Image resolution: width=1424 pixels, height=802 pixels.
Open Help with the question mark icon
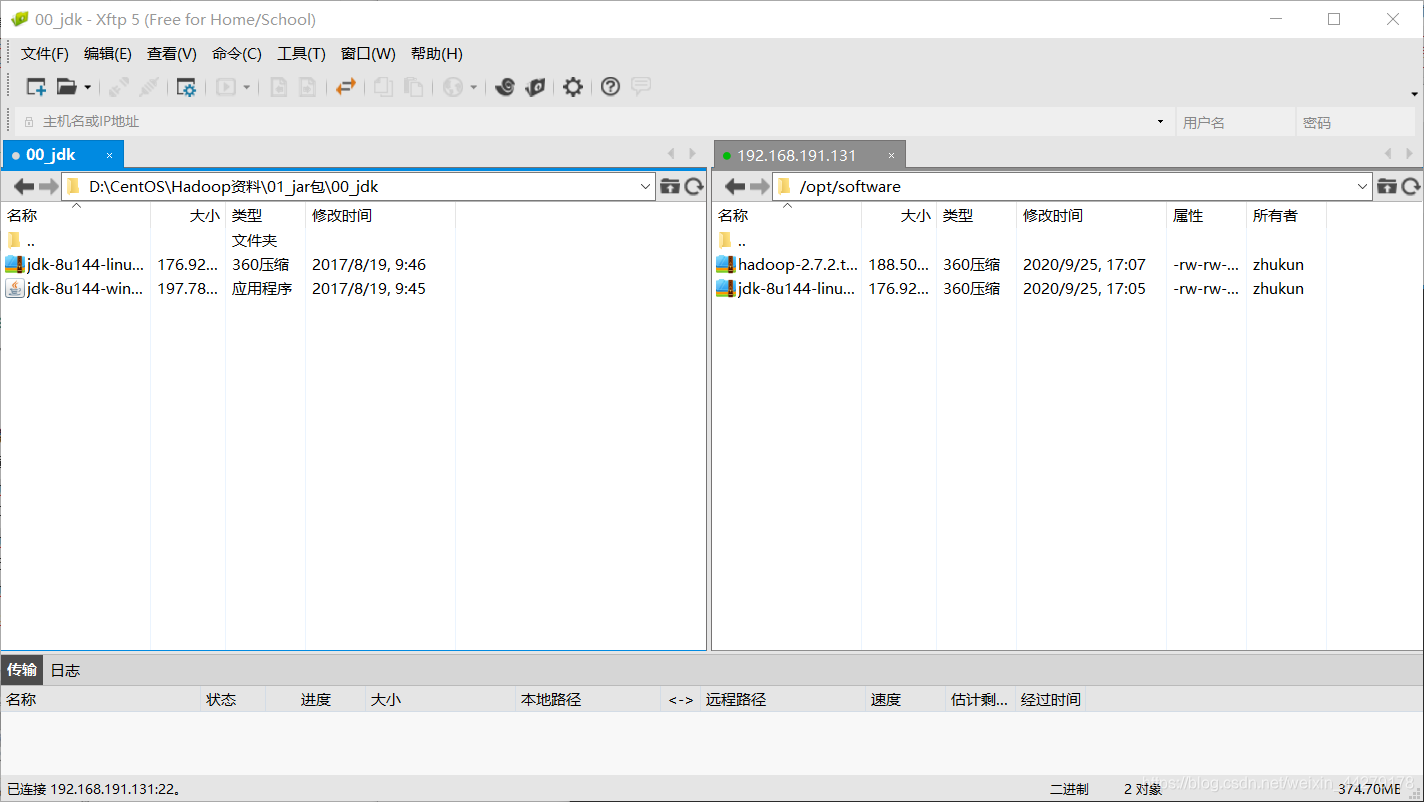(610, 87)
